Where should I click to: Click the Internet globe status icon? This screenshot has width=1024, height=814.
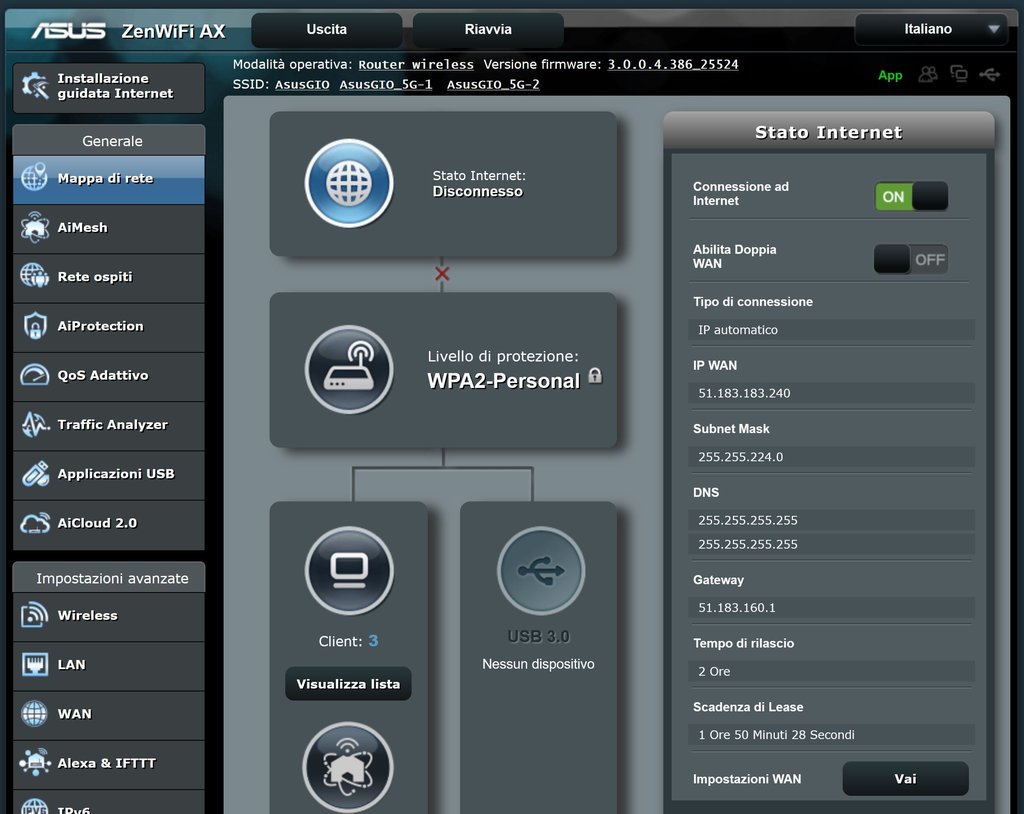348,183
